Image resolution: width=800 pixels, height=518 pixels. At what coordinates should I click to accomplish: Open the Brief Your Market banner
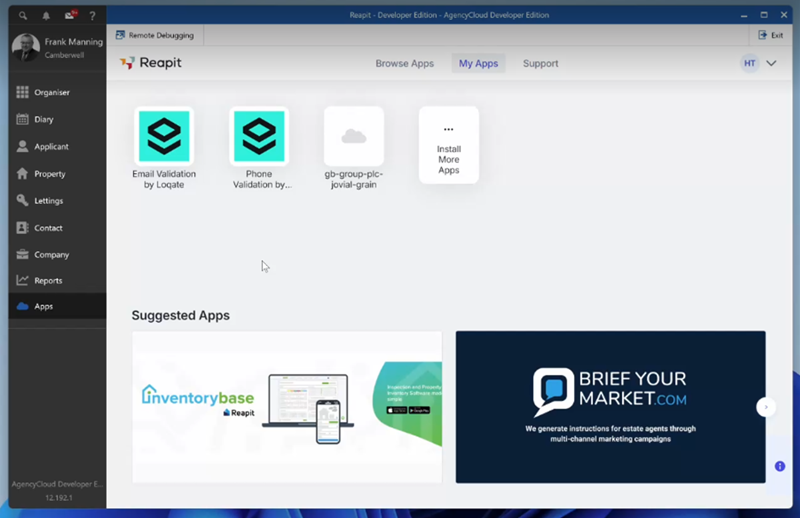(x=610, y=407)
